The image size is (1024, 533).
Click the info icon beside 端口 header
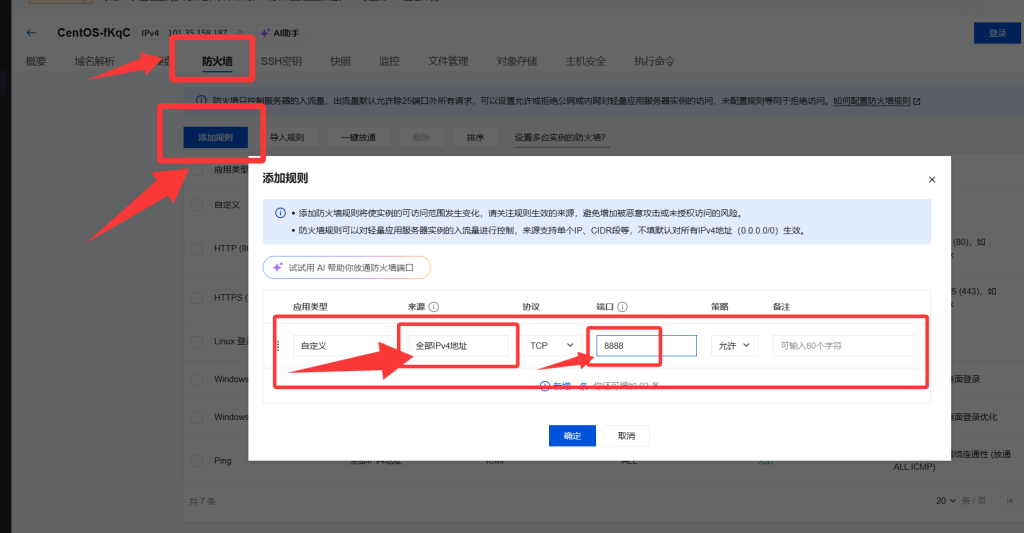click(x=622, y=307)
